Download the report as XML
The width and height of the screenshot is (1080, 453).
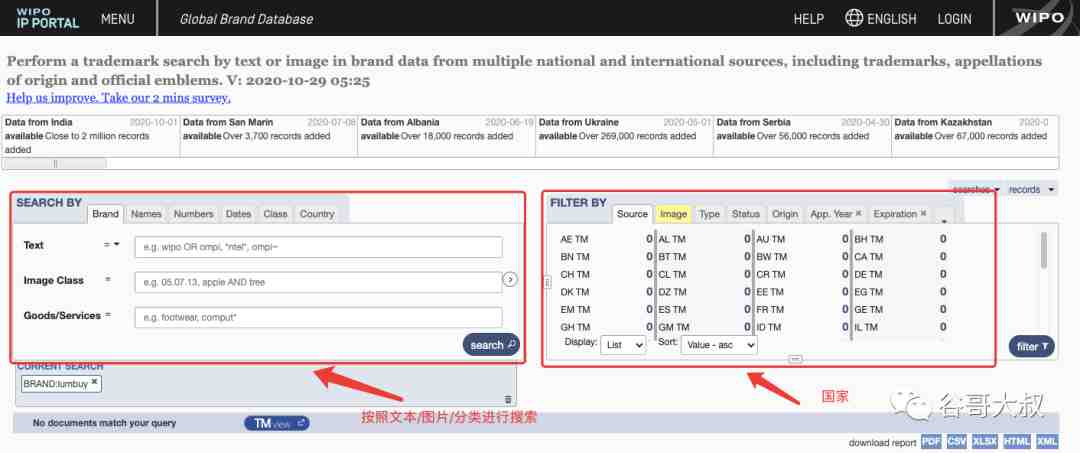coord(1046,441)
